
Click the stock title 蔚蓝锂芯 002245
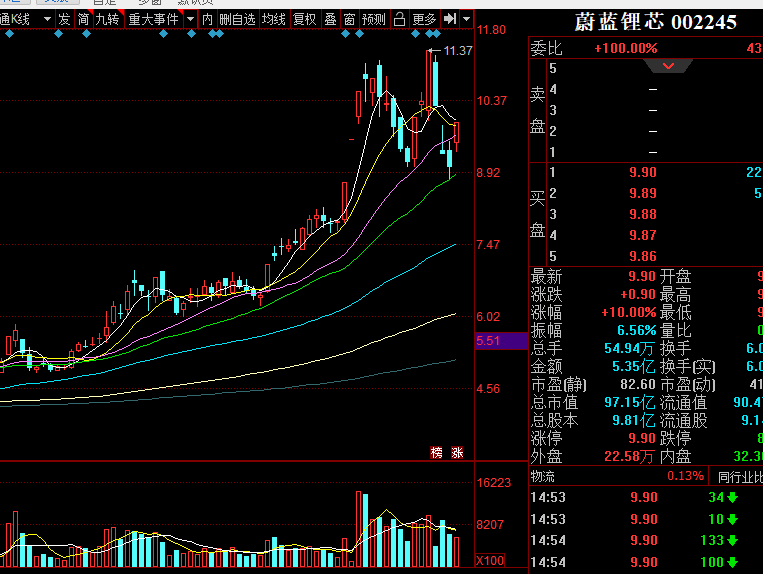(655, 22)
